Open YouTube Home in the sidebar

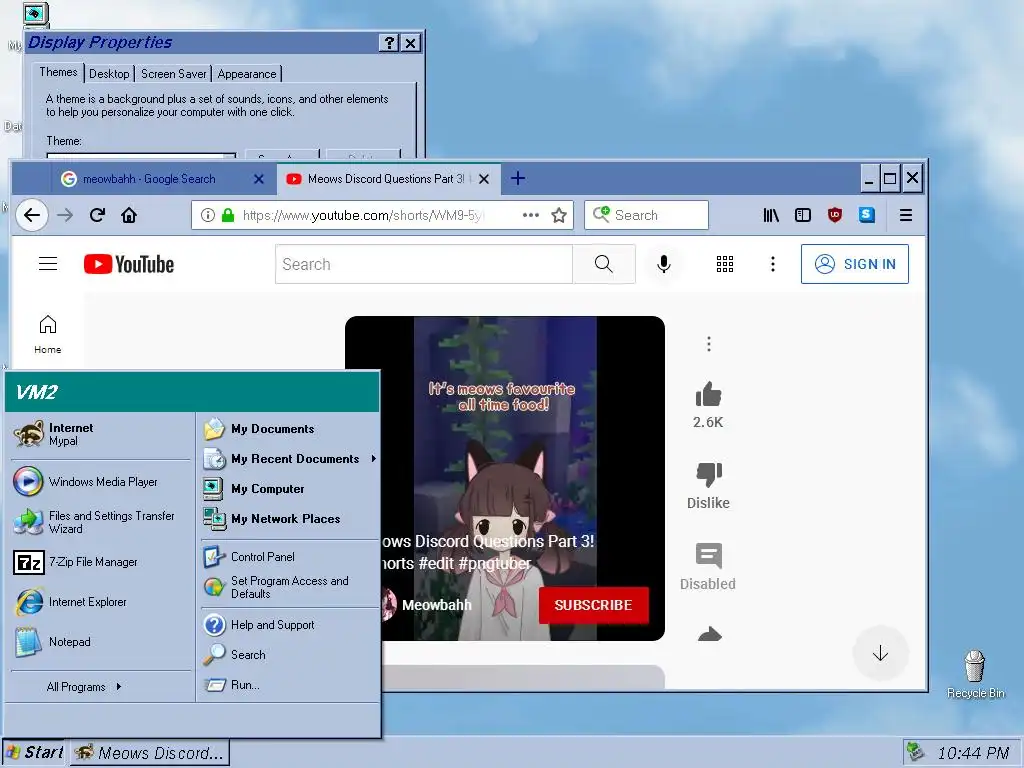tap(48, 334)
